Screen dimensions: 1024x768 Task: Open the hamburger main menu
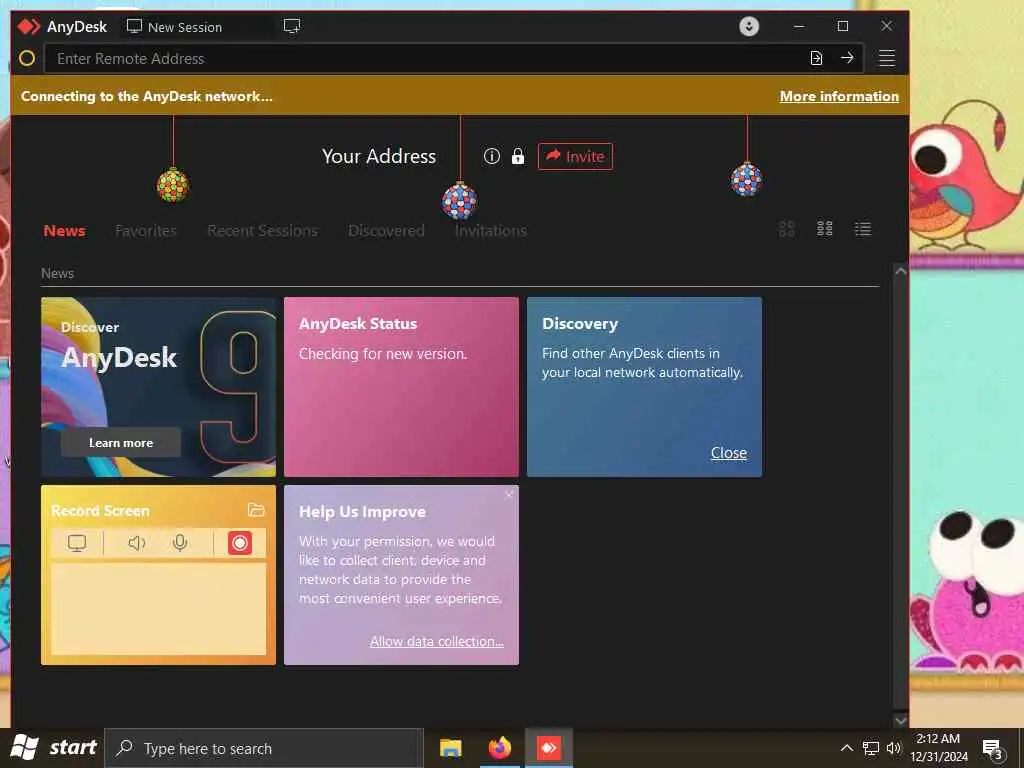click(886, 58)
